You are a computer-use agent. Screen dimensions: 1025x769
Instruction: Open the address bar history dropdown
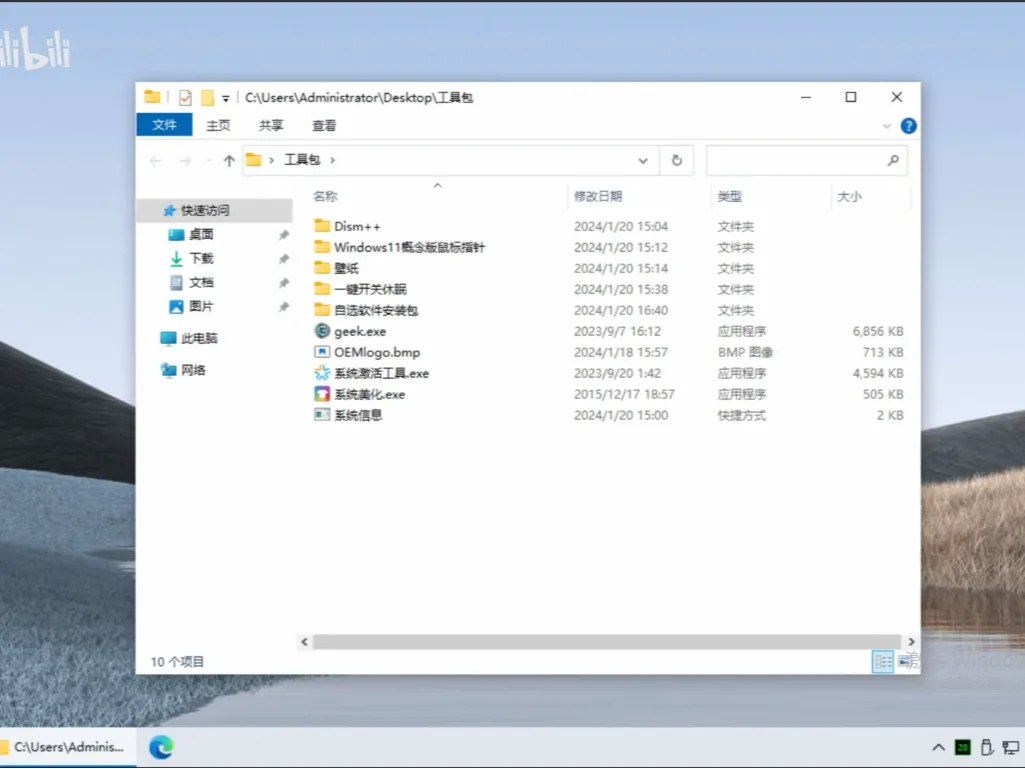[642, 160]
